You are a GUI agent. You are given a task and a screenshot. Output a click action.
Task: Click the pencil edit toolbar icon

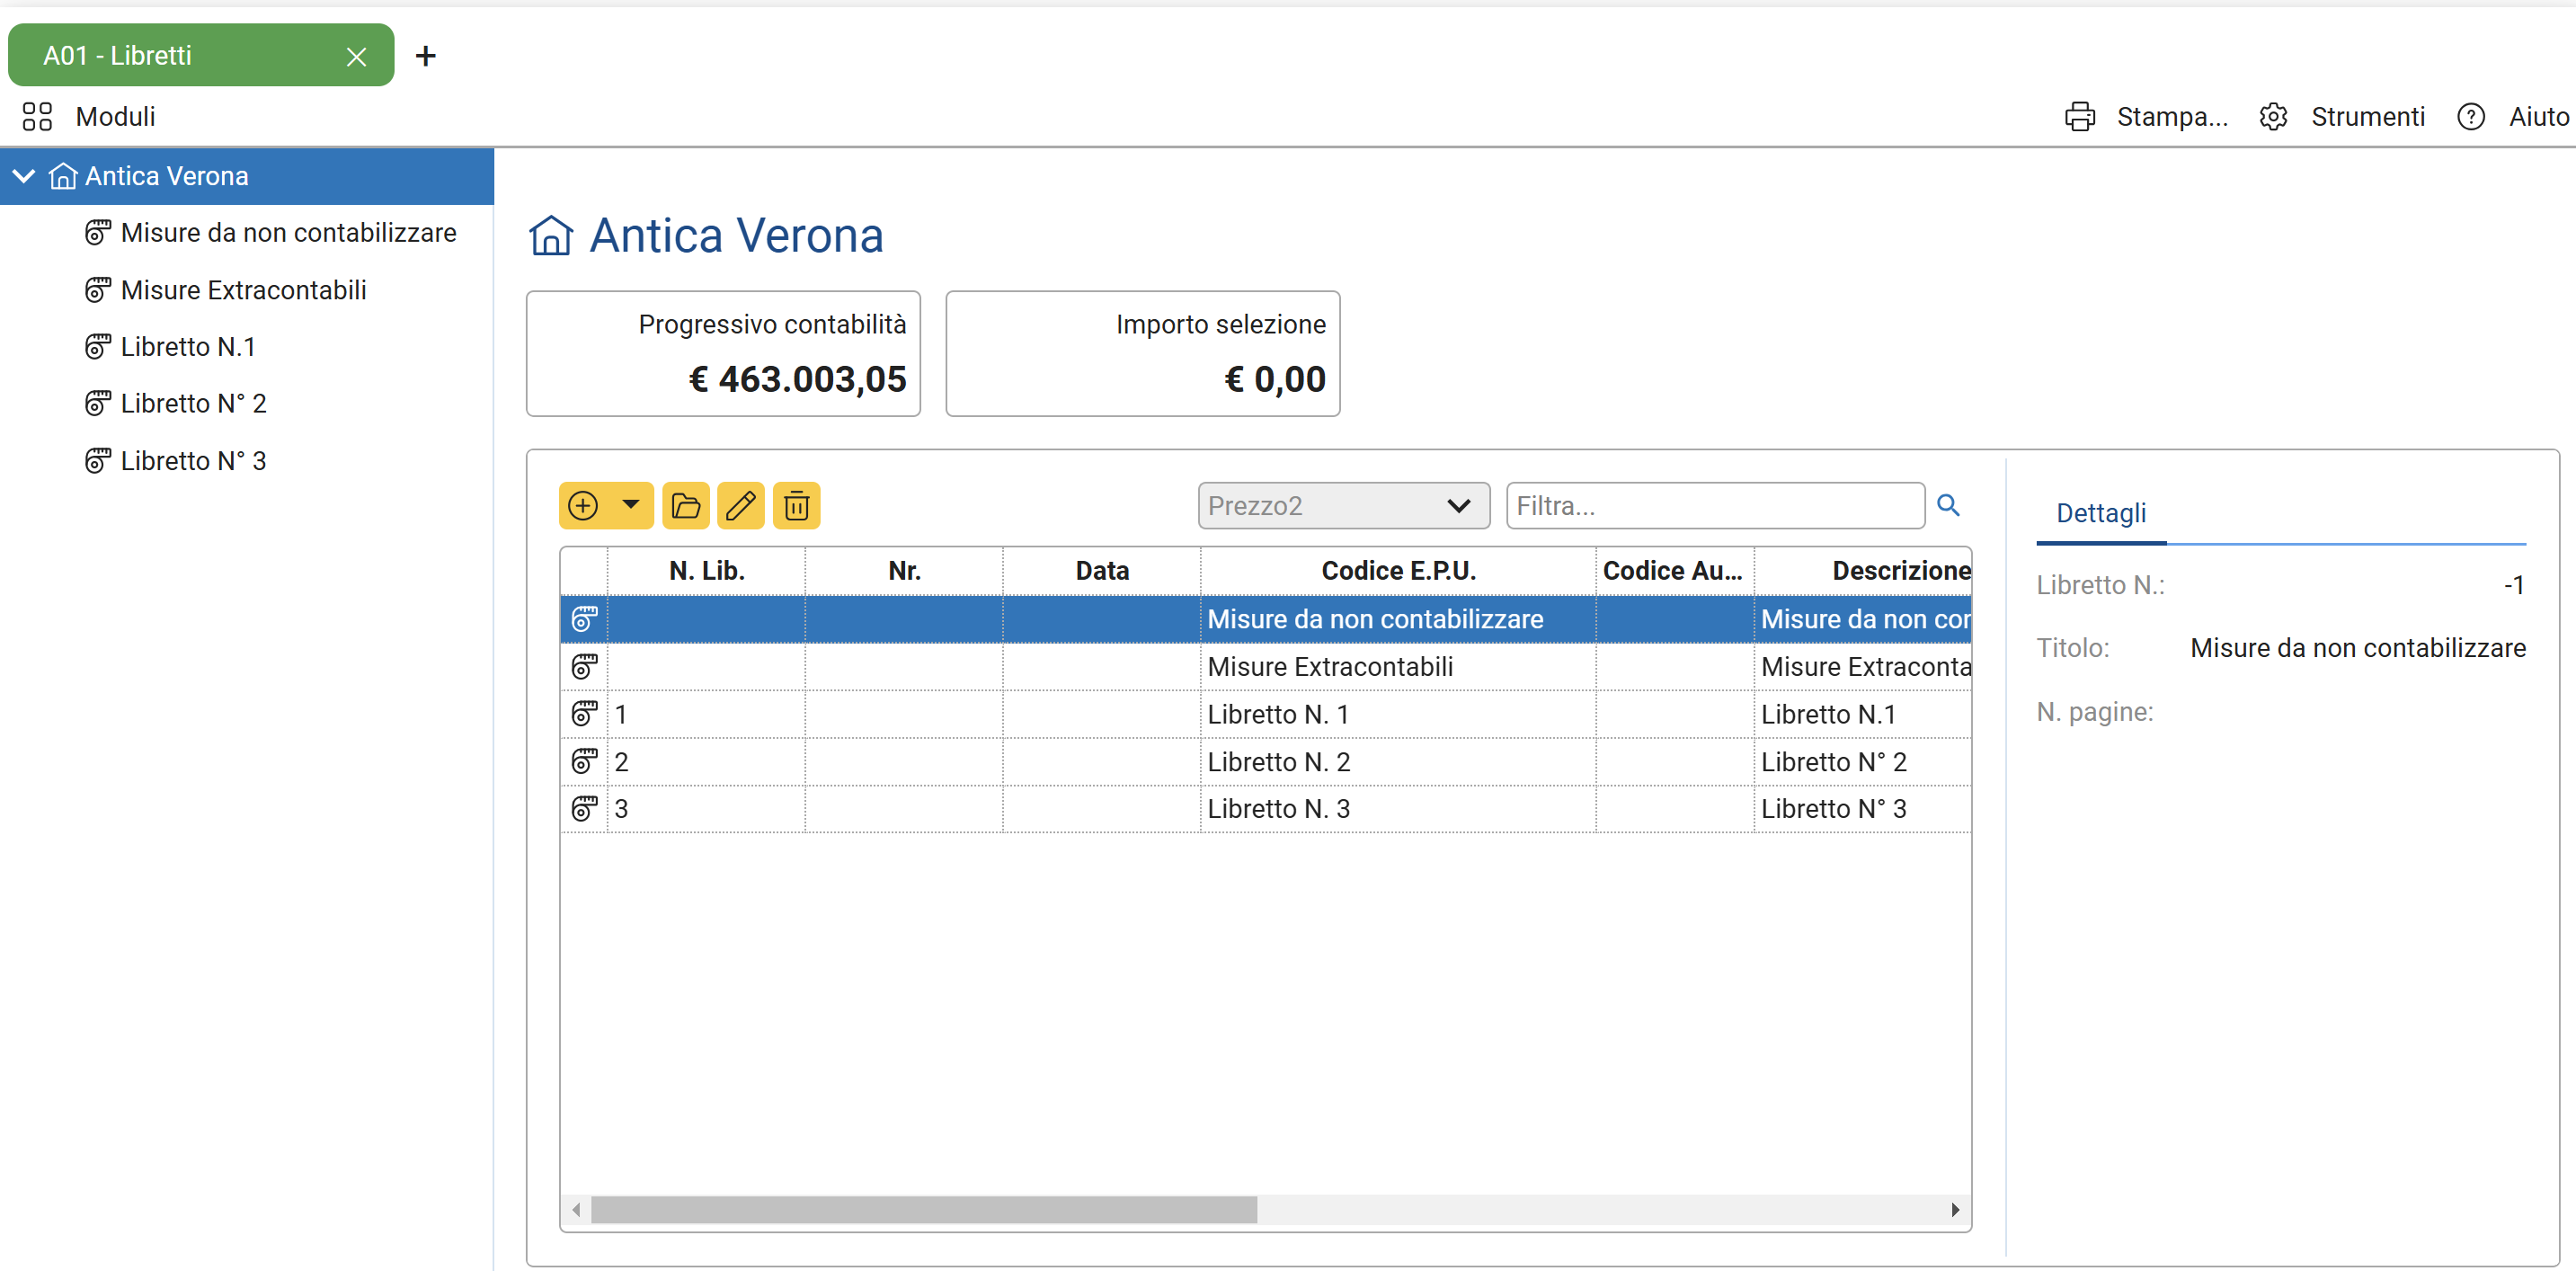(x=741, y=505)
